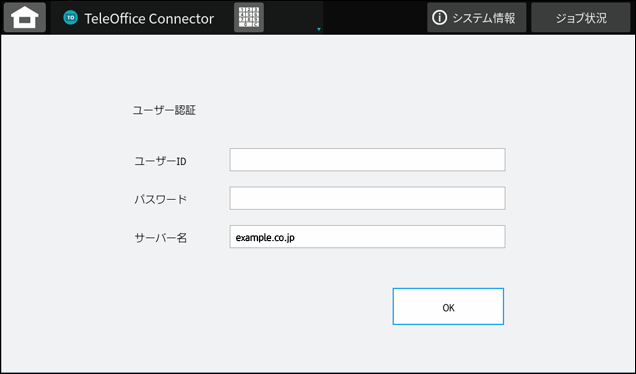Viewport: 636px width, 374px height.
Task: Expand the small cyan triangle in header
Action: click(319, 29)
